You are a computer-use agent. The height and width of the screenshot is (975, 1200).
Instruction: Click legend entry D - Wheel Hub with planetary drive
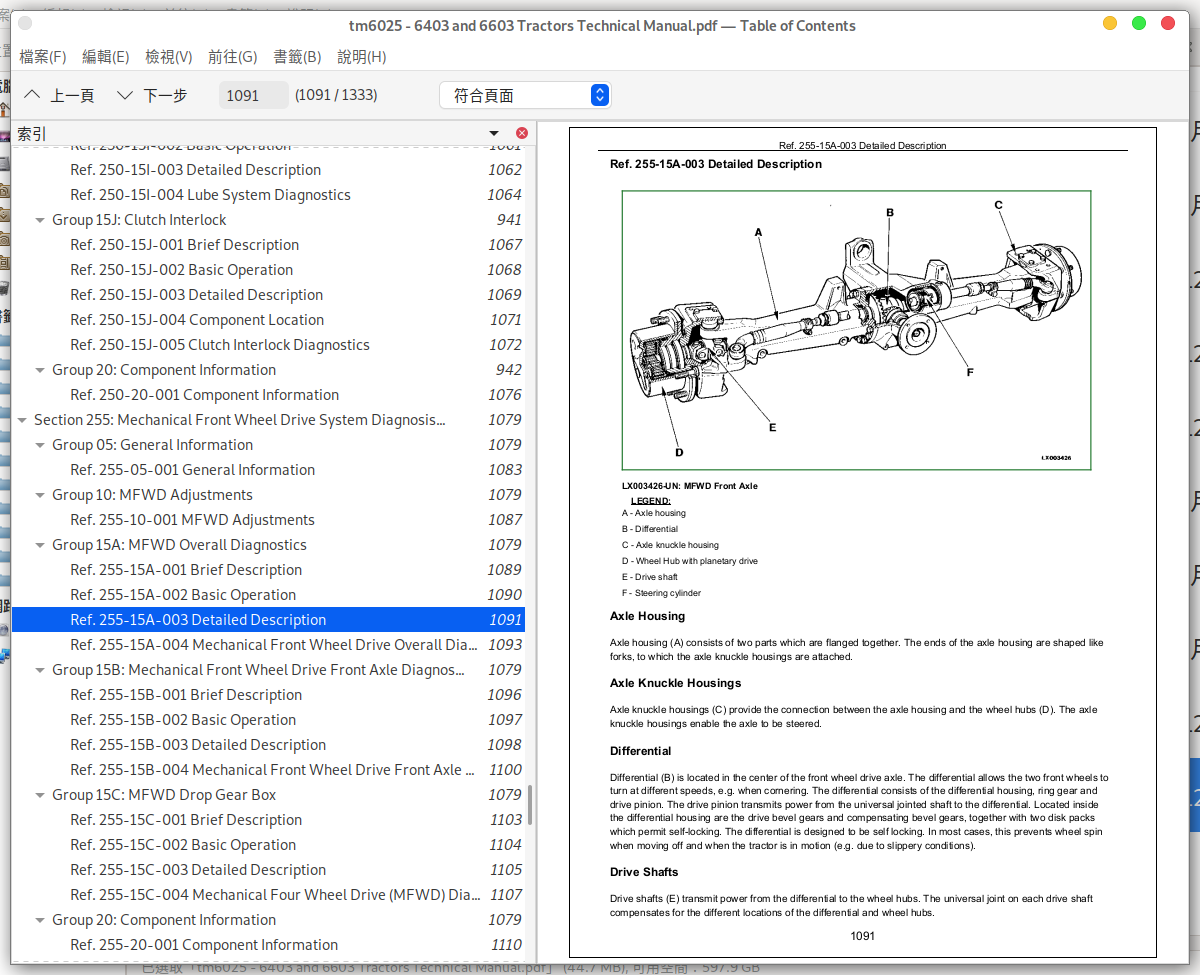coord(689,561)
